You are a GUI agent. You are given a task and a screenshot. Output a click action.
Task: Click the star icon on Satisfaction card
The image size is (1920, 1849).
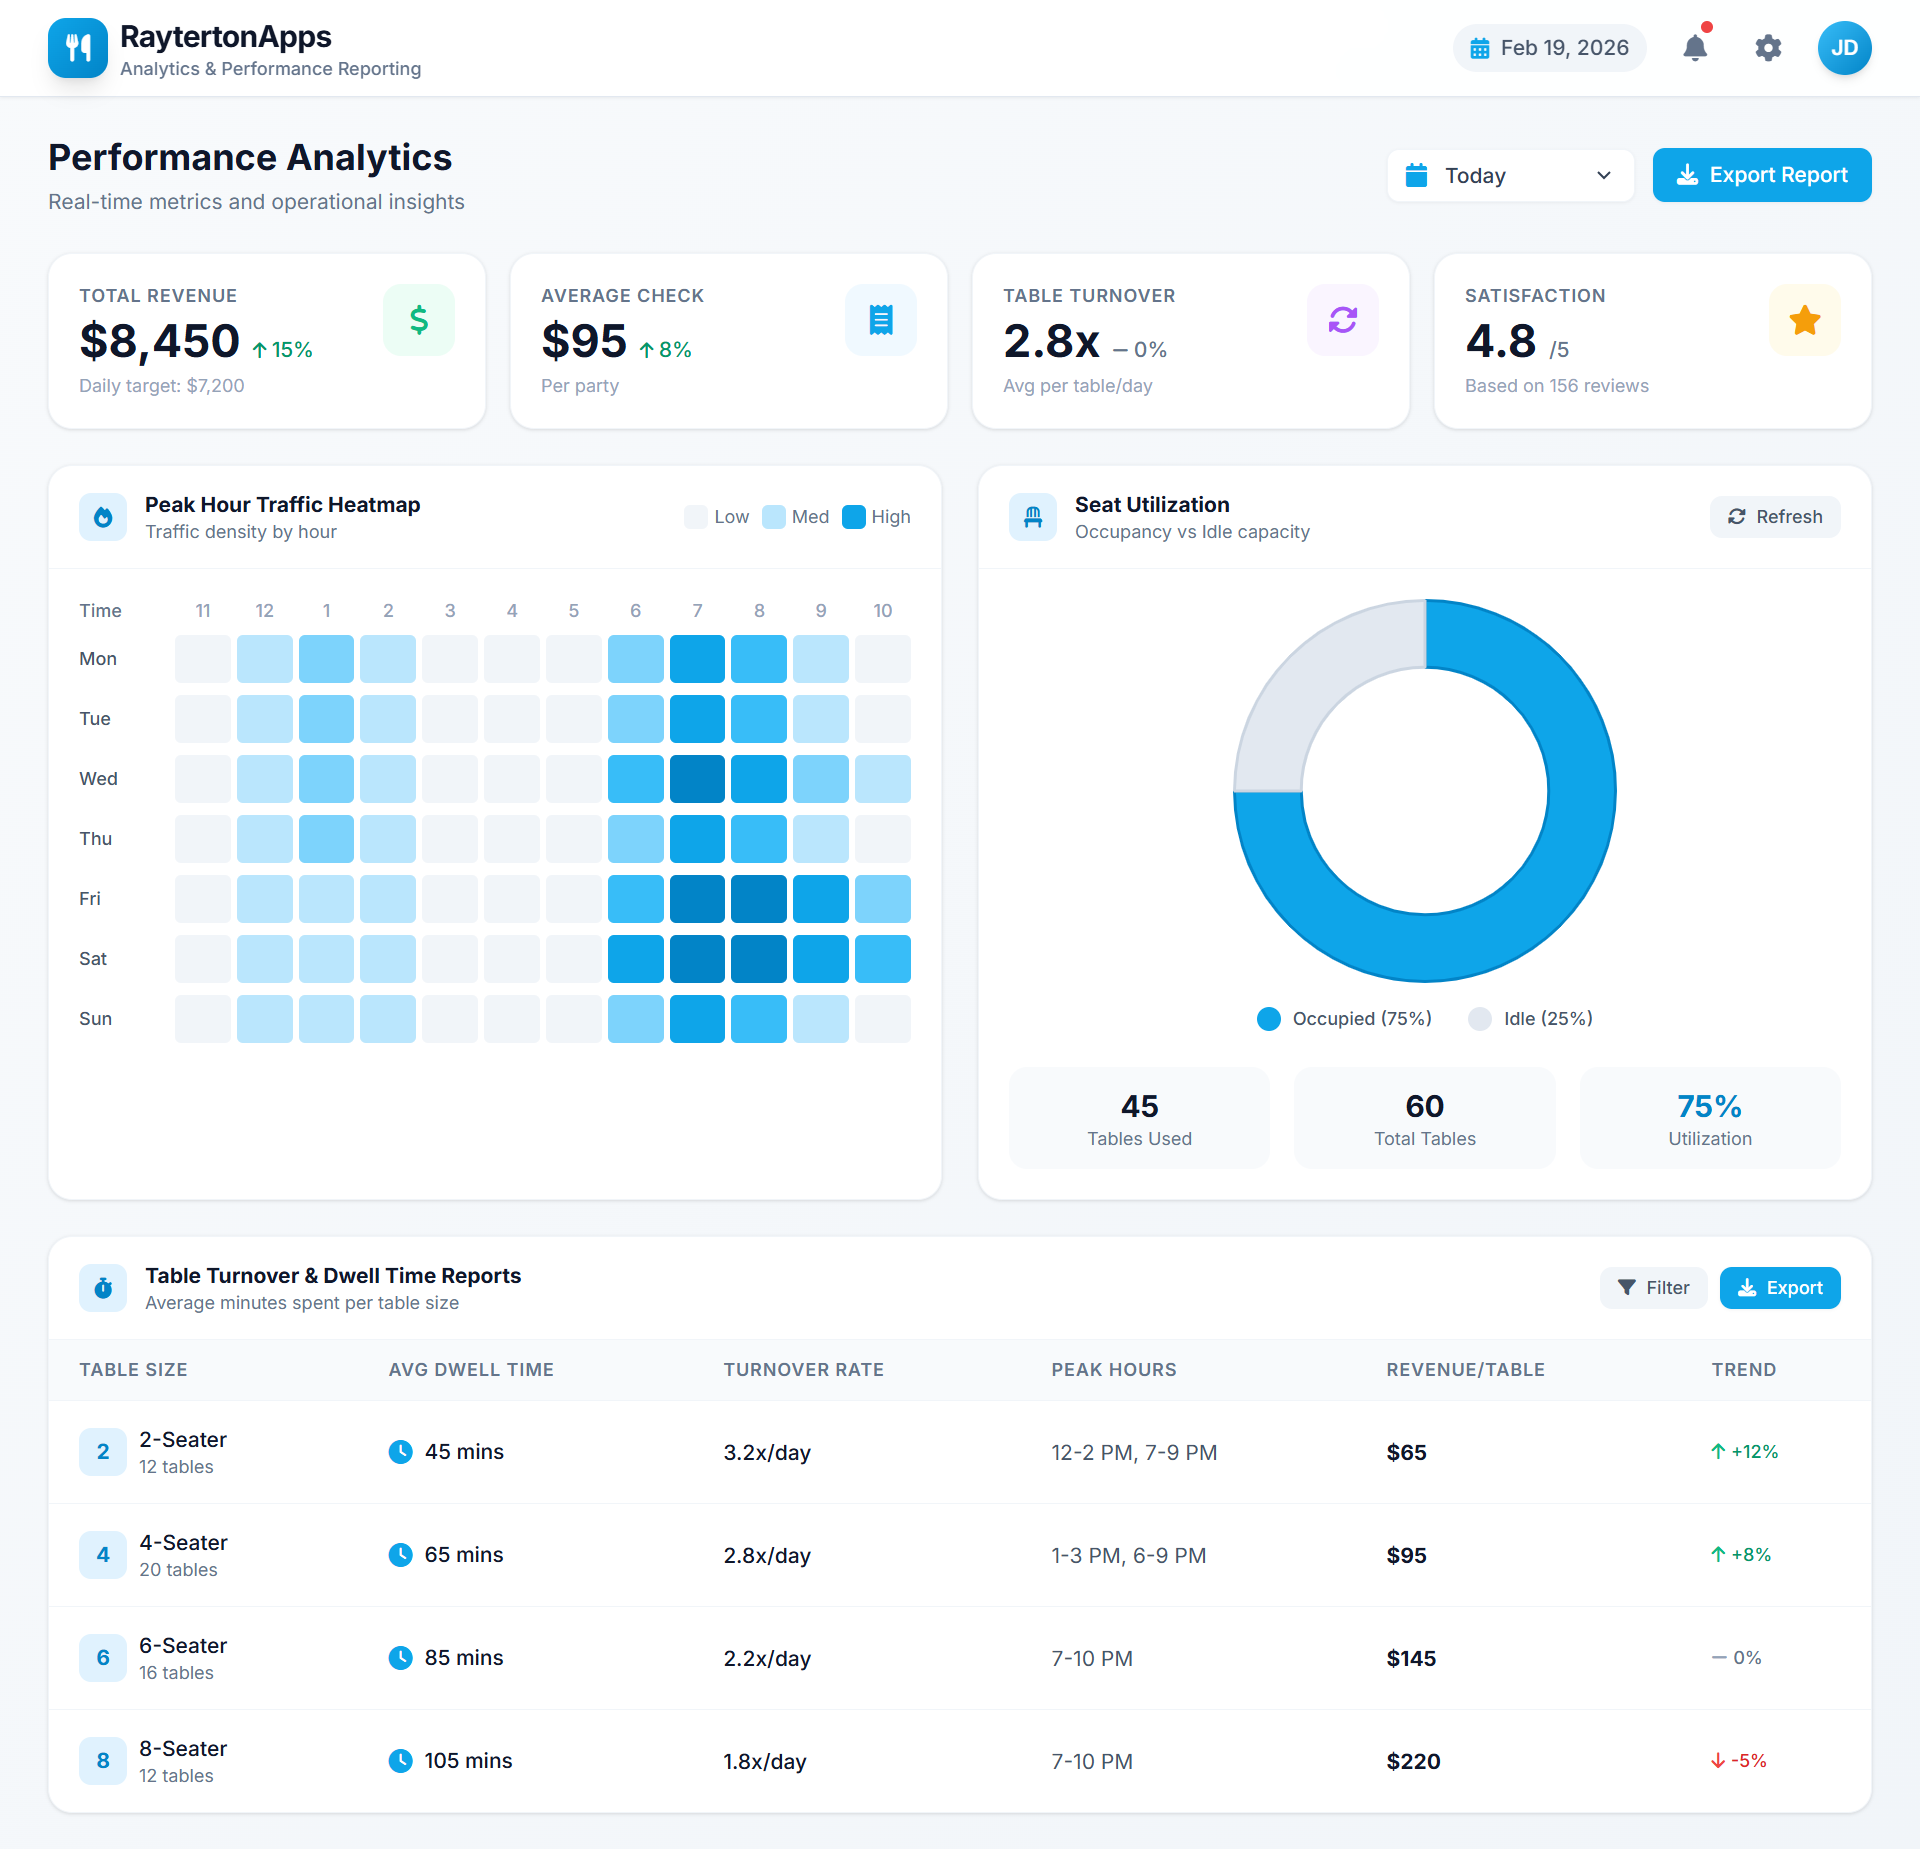[1804, 320]
